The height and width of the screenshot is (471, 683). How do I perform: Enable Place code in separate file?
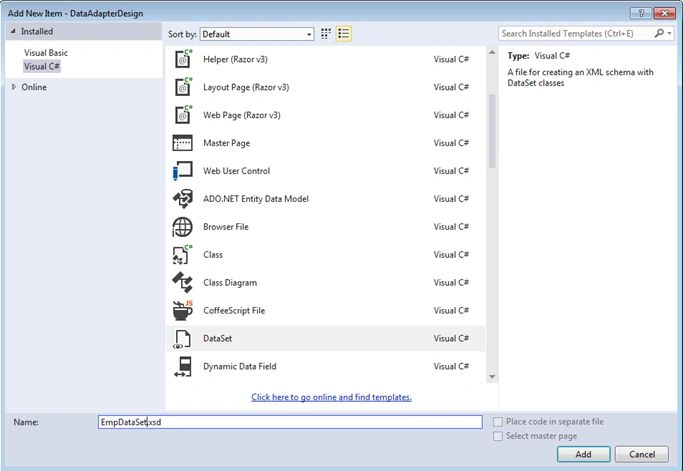[497, 422]
